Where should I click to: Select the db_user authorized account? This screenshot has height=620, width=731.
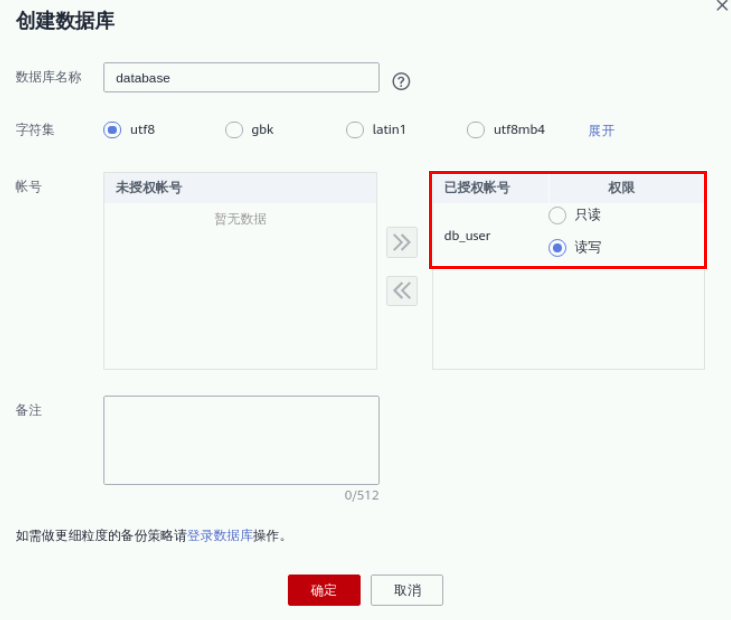pyautogui.click(x=467, y=236)
